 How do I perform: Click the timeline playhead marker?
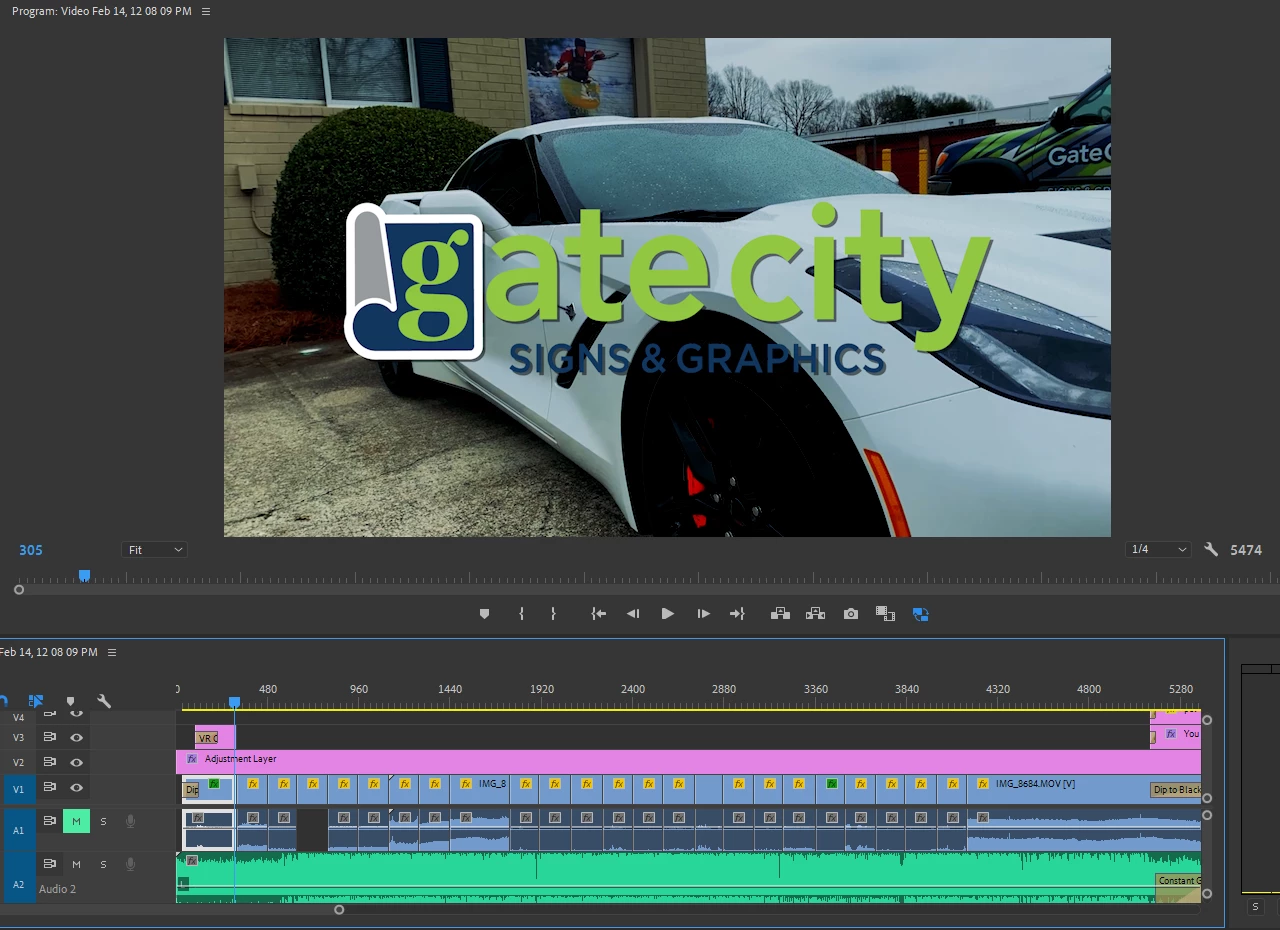tap(234, 702)
